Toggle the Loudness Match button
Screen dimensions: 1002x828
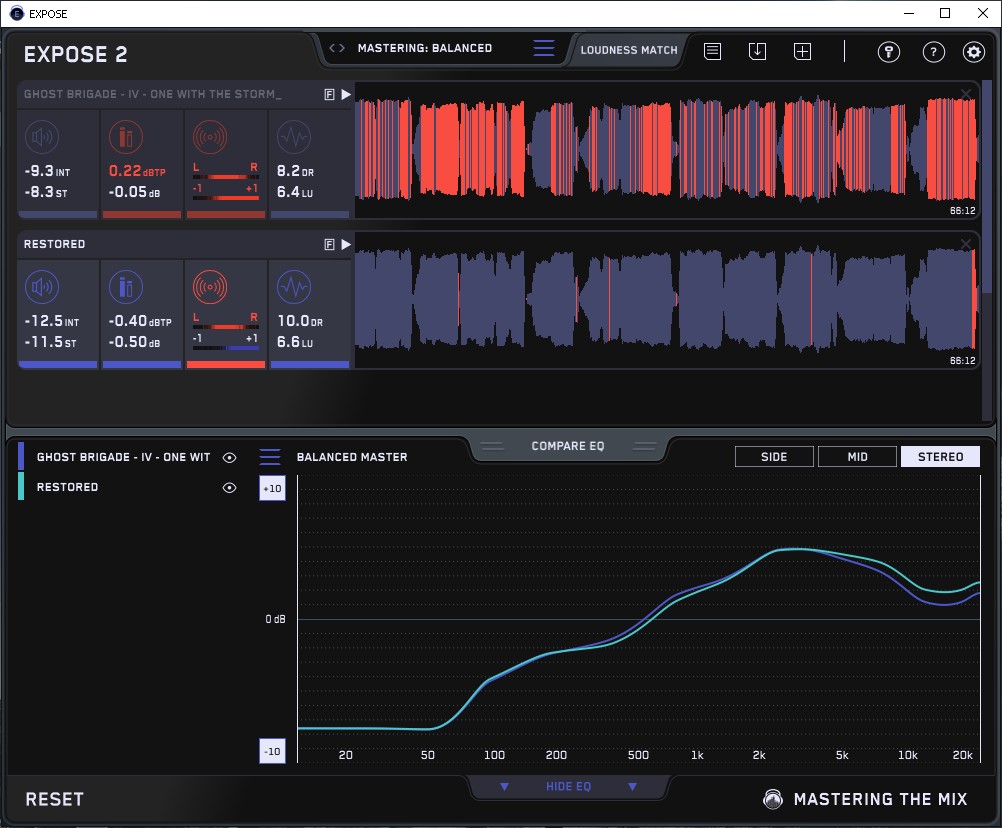(629, 50)
